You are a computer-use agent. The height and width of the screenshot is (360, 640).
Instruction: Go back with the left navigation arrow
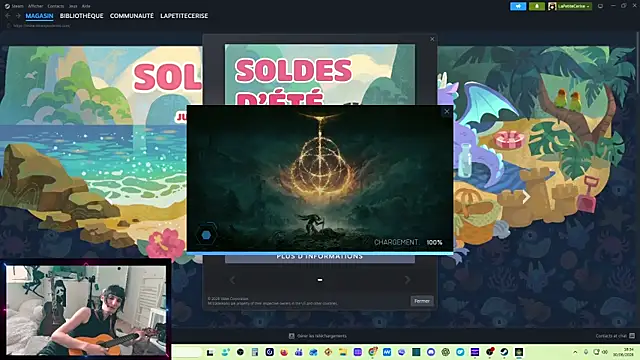click(x=8, y=16)
